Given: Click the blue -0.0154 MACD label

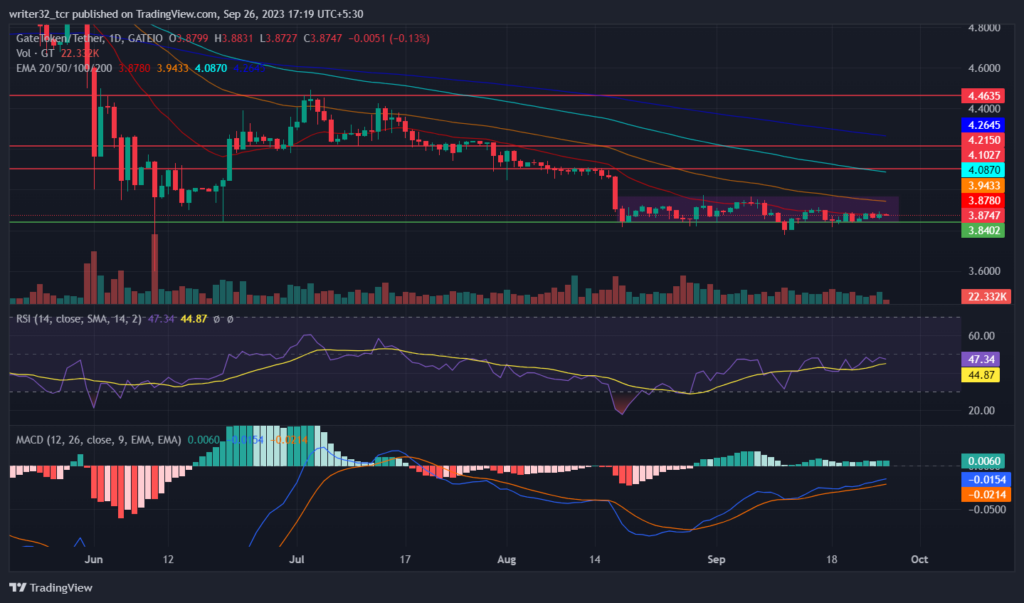Looking at the screenshot, I should (986, 479).
